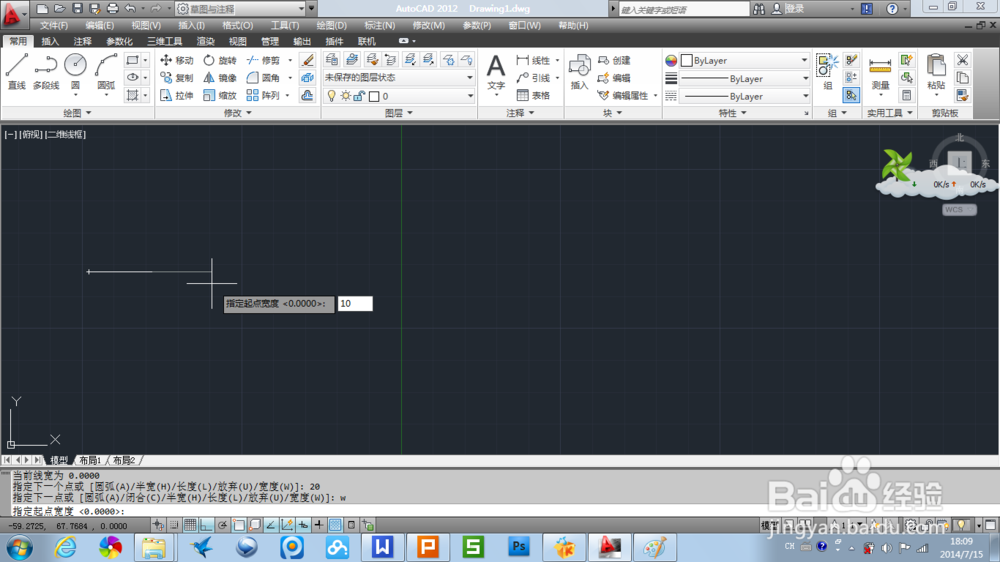Screen dimensions: 1000x562
Task: Click the 修剪 (Trim) tool
Action: coord(263,60)
